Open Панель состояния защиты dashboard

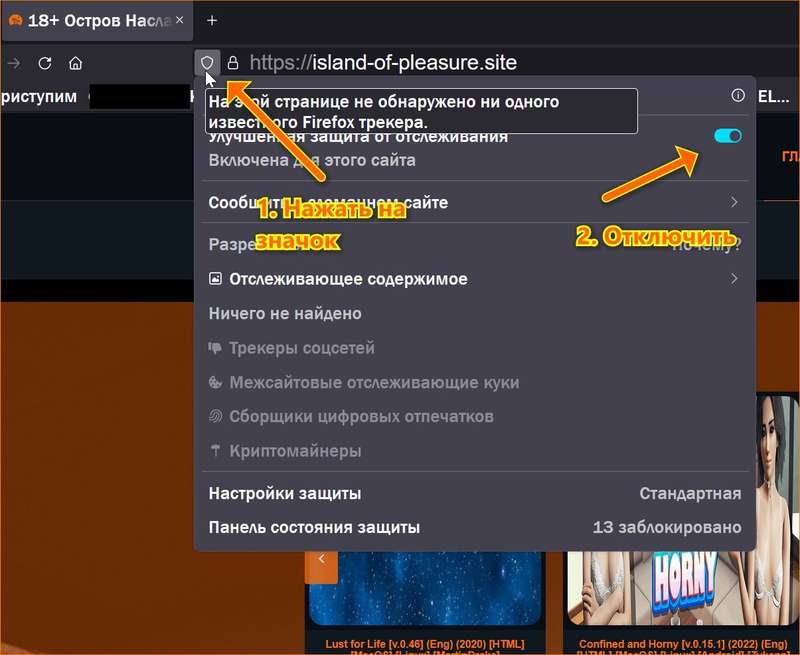tap(314, 527)
